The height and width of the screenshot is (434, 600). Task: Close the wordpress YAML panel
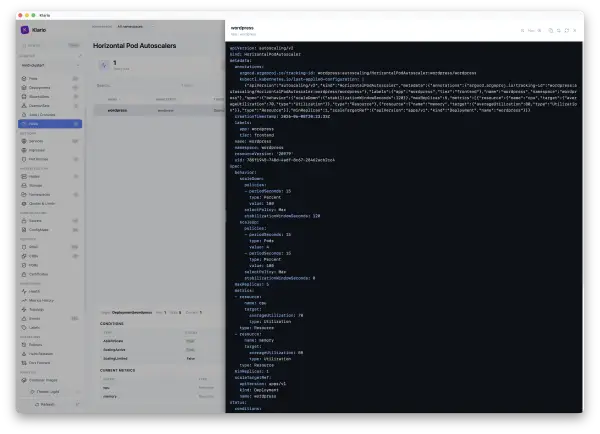[575, 30]
